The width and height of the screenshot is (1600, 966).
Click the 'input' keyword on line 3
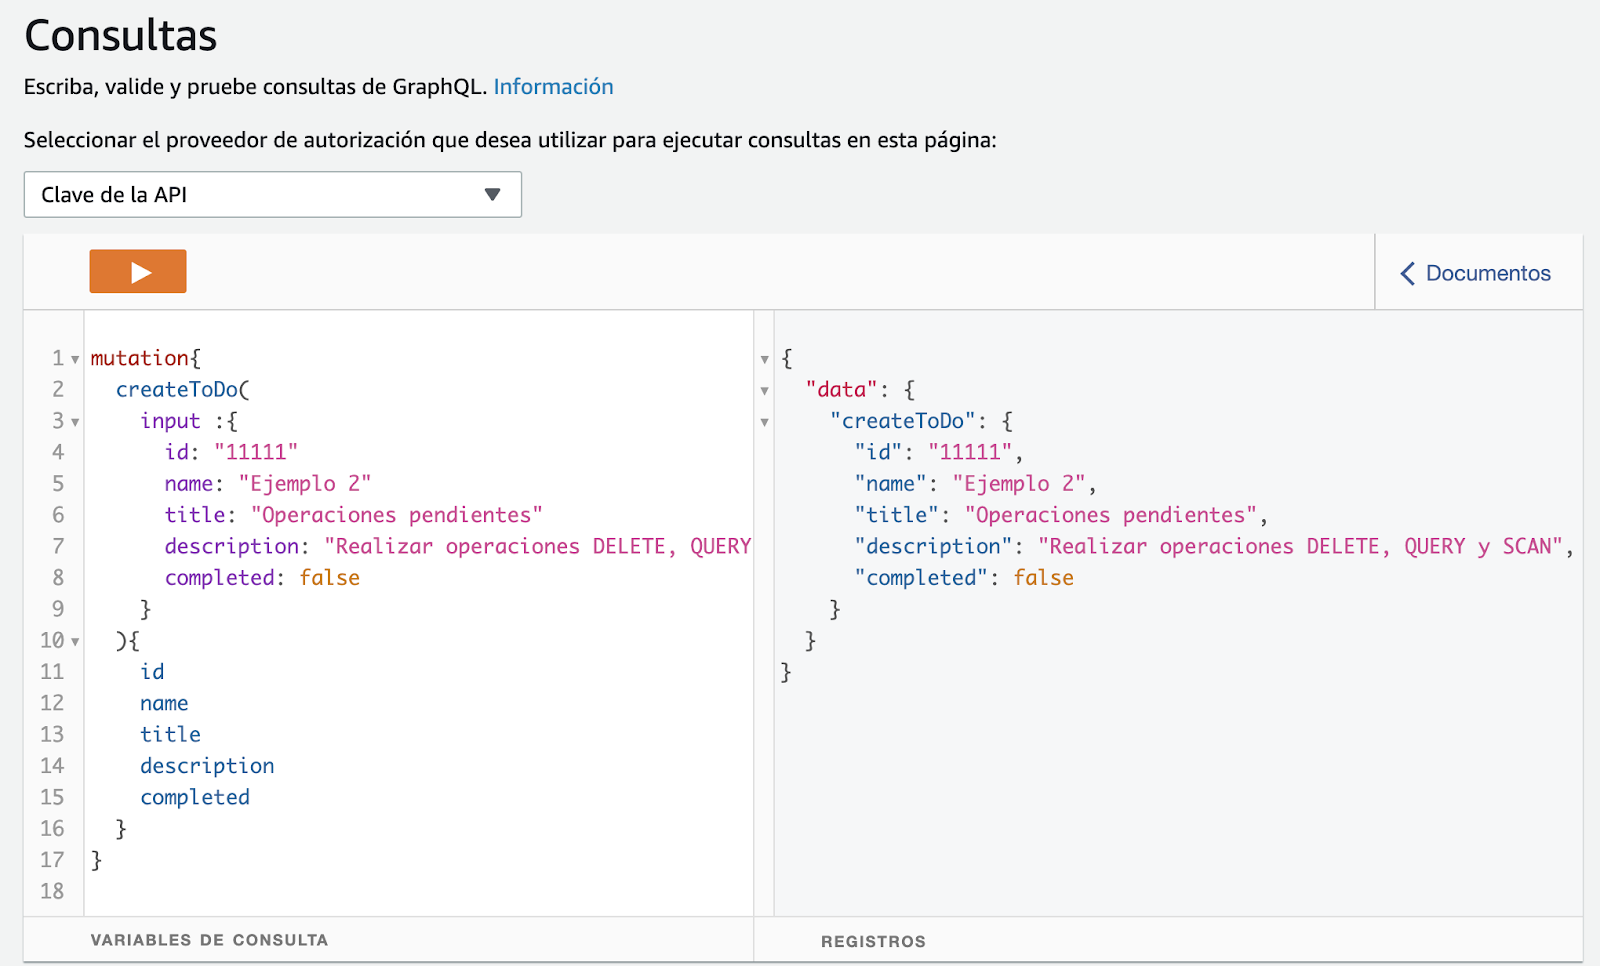170,421
